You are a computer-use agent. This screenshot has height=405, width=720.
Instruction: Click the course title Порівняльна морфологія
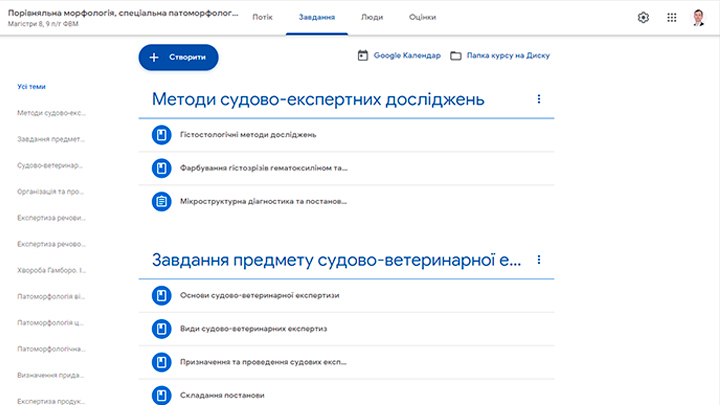(x=123, y=13)
